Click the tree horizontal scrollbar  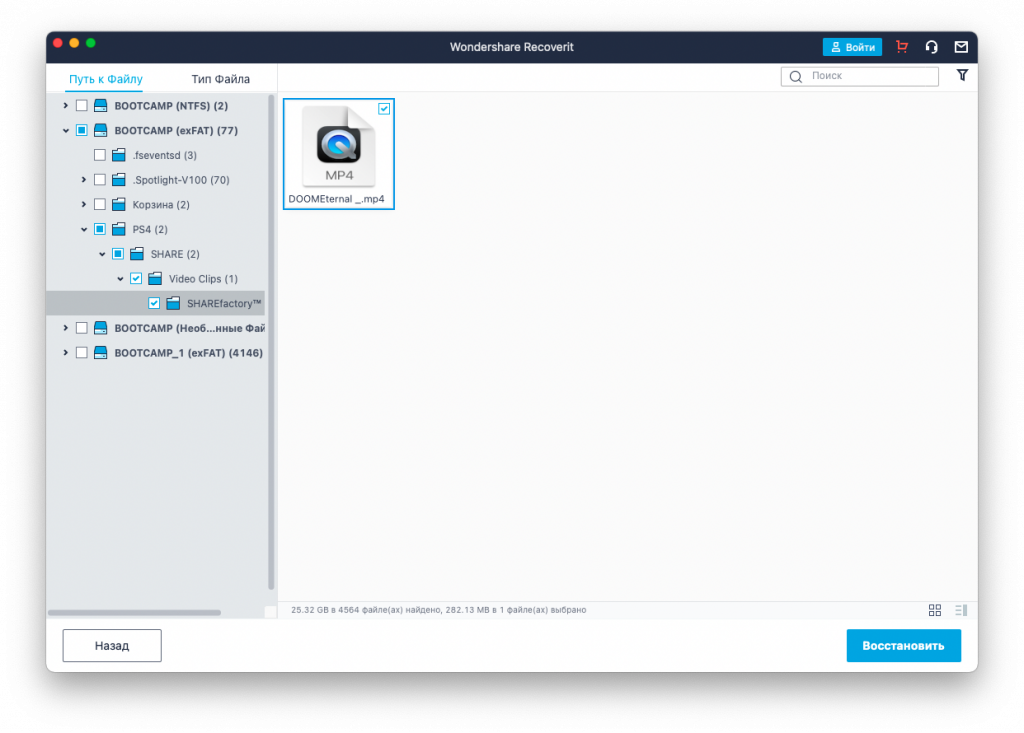135,613
